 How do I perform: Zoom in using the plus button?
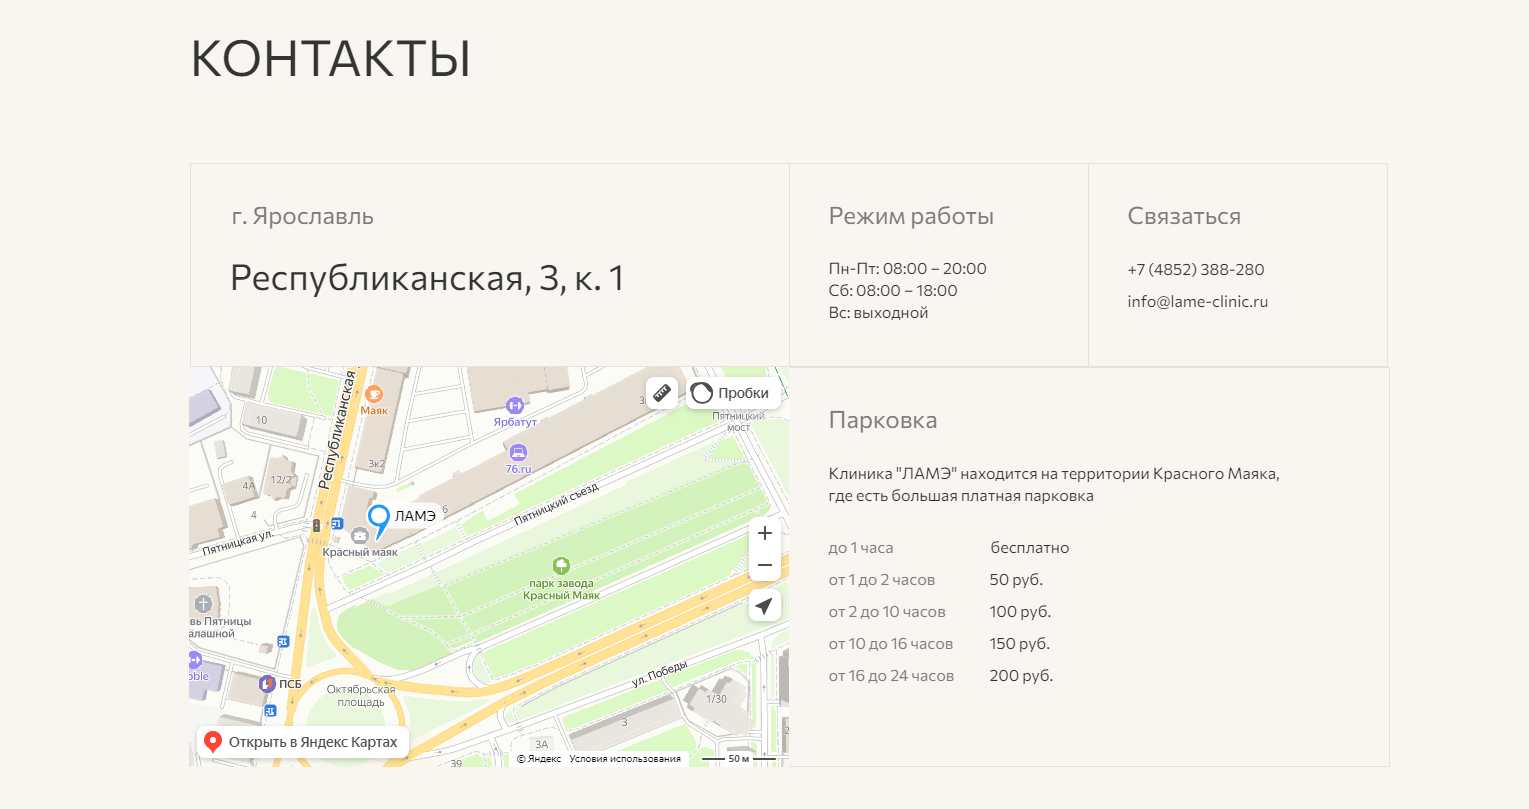tap(764, 534)
